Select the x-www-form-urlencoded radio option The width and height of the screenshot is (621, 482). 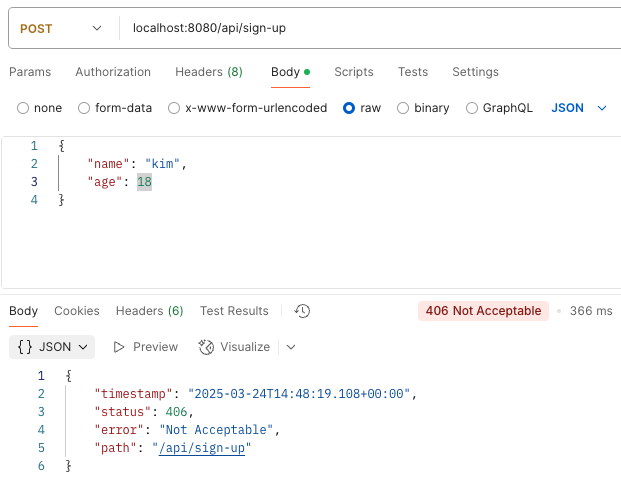174,108
